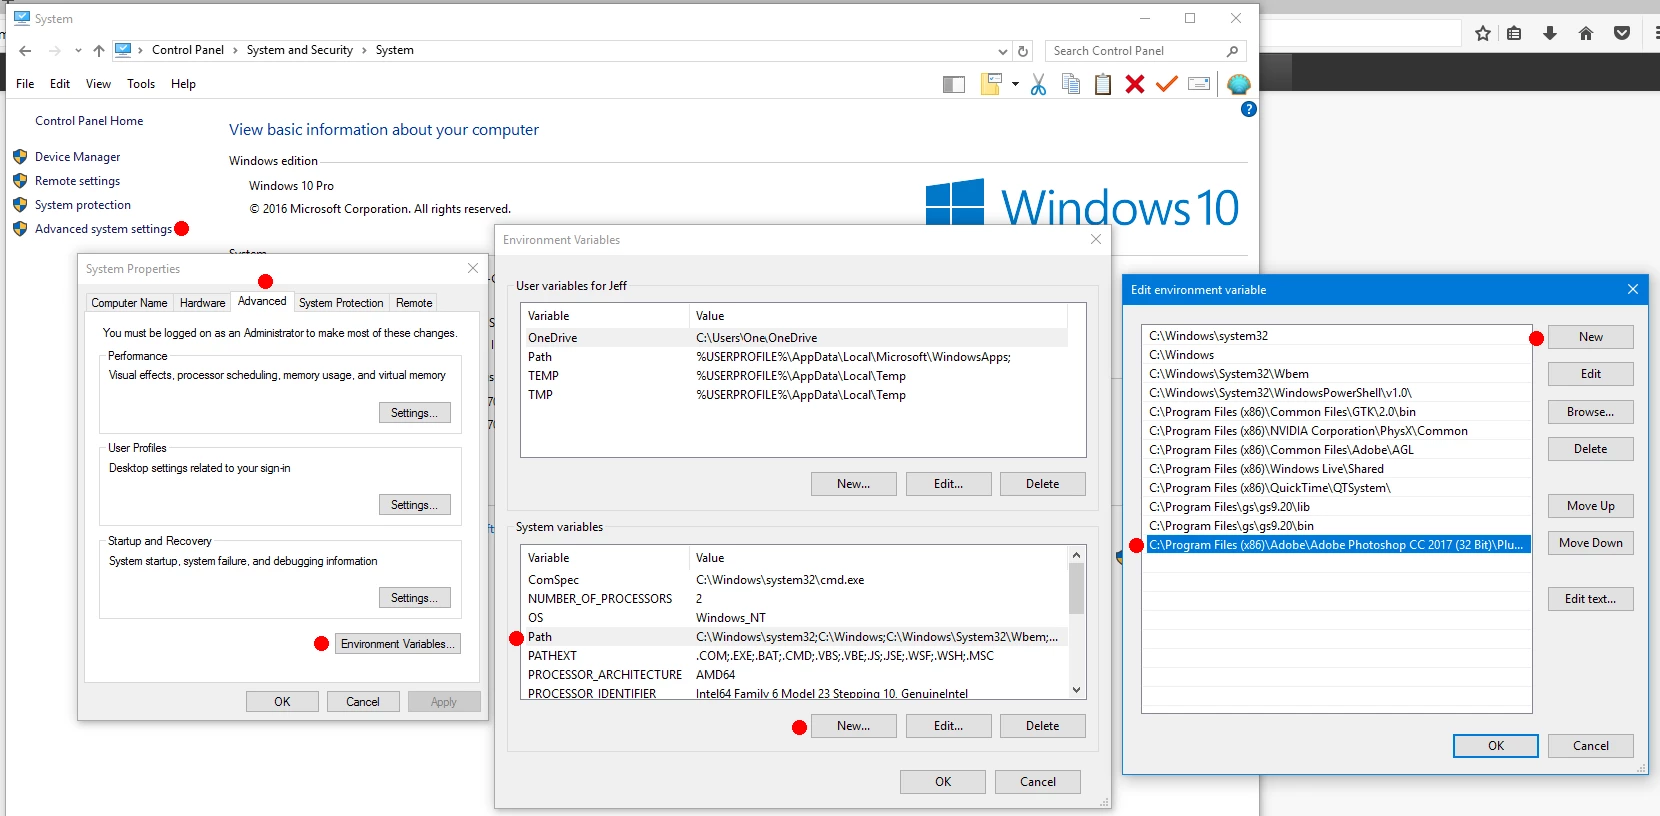Click Move Down in Edit environment variable

1590,543
